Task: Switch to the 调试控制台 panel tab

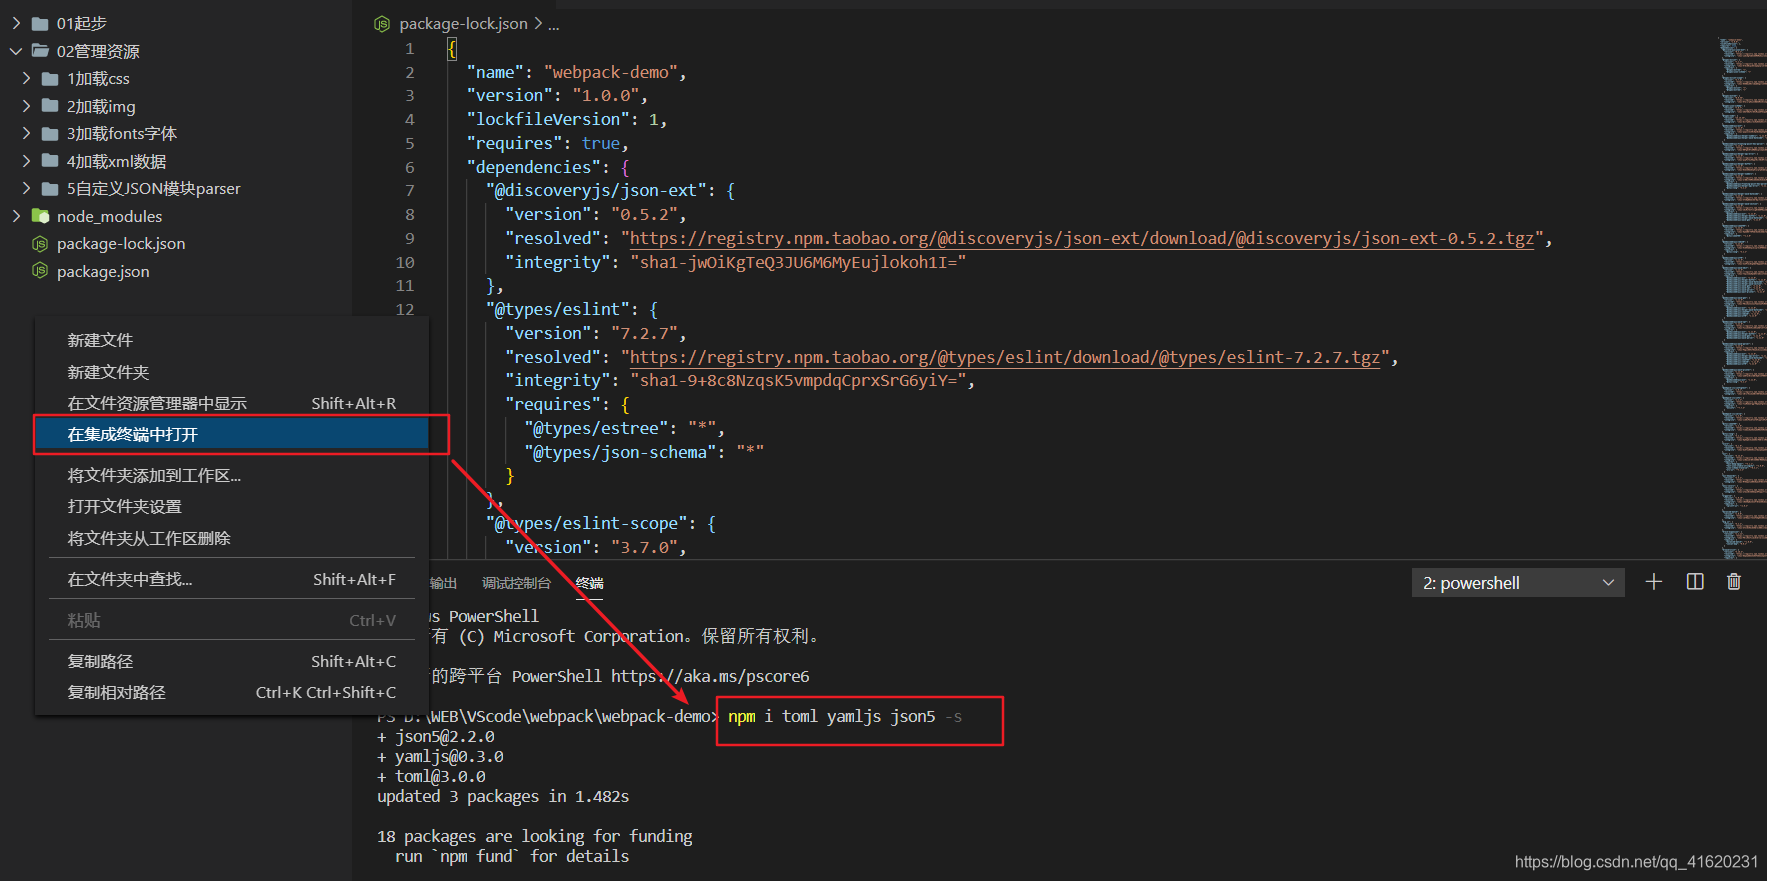Action: [516, 583]
